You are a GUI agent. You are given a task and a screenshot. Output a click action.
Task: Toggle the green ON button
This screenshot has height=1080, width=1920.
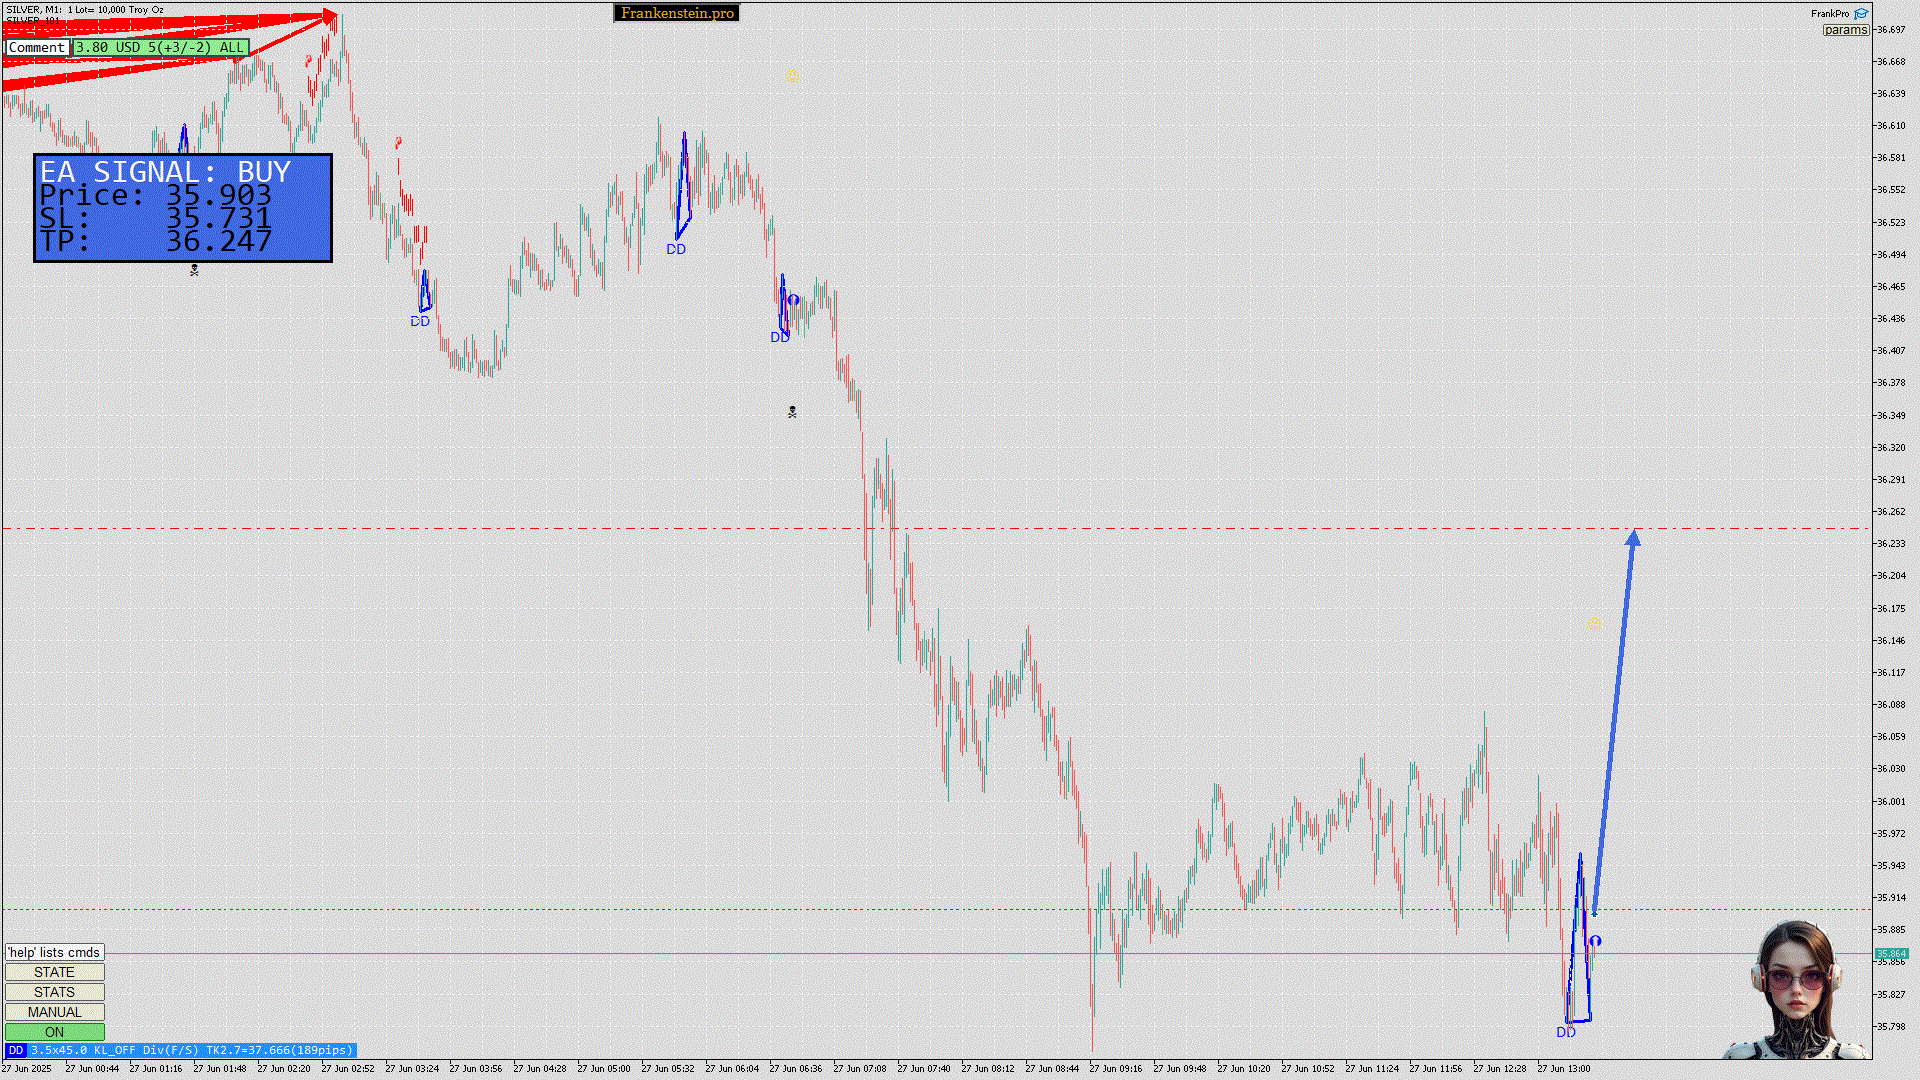pos(54,1032)
